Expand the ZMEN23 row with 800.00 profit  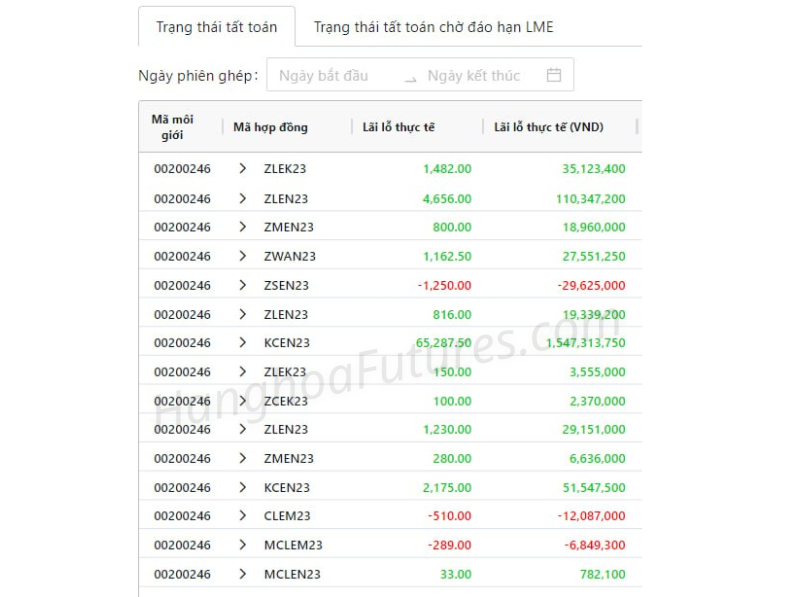(242, 227)
